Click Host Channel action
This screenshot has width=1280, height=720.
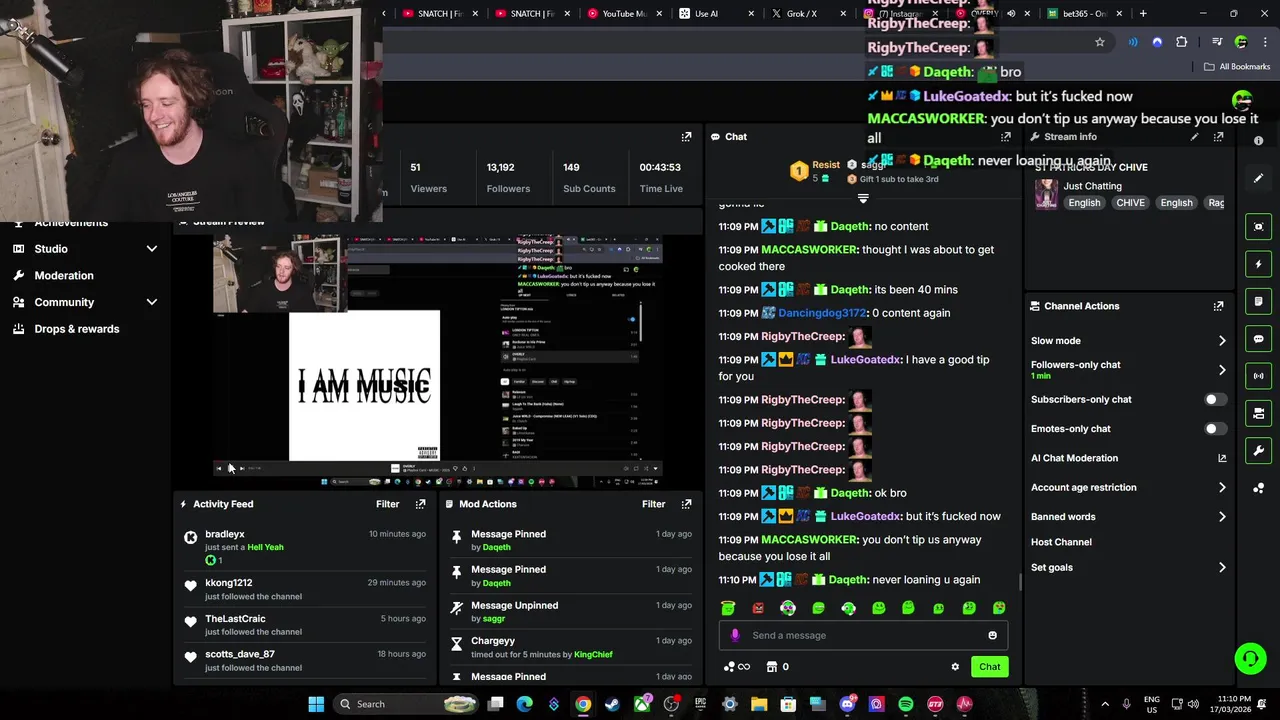tap(1061, 542)
